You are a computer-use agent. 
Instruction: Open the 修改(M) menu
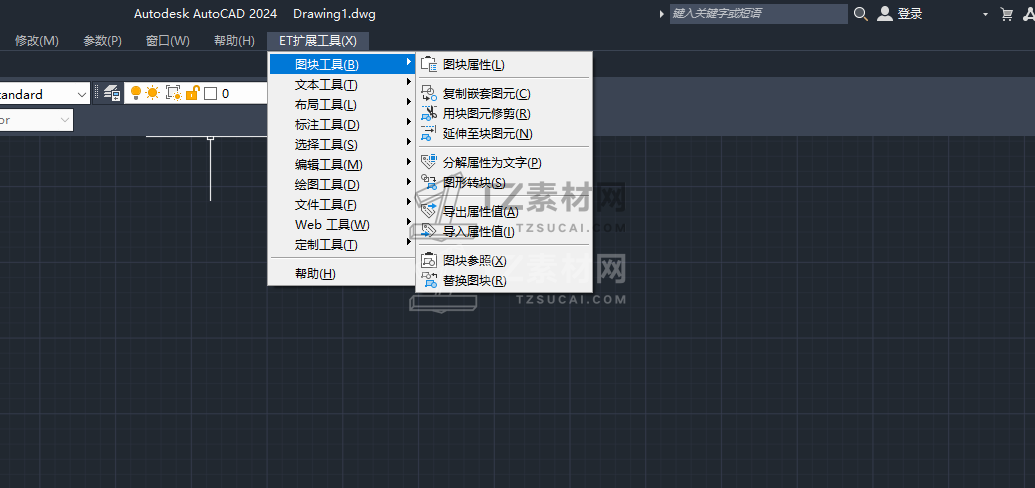point(37,41)
